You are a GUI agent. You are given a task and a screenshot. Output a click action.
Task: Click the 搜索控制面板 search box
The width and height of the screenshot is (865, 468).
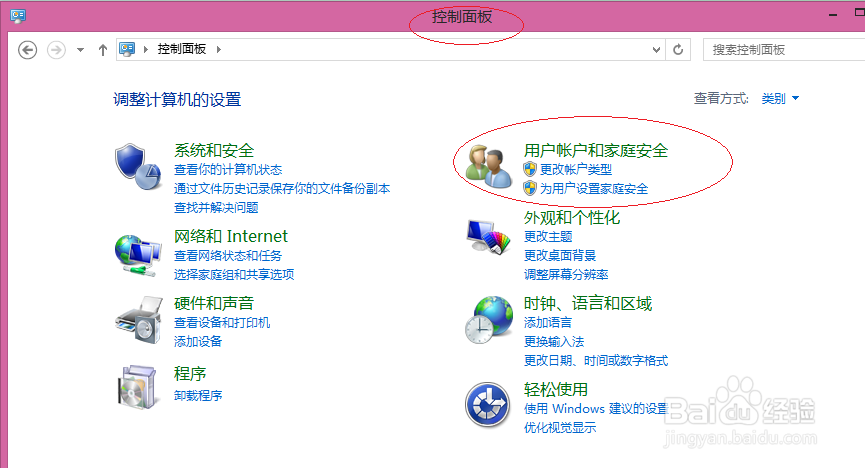[x=783, y=50]
